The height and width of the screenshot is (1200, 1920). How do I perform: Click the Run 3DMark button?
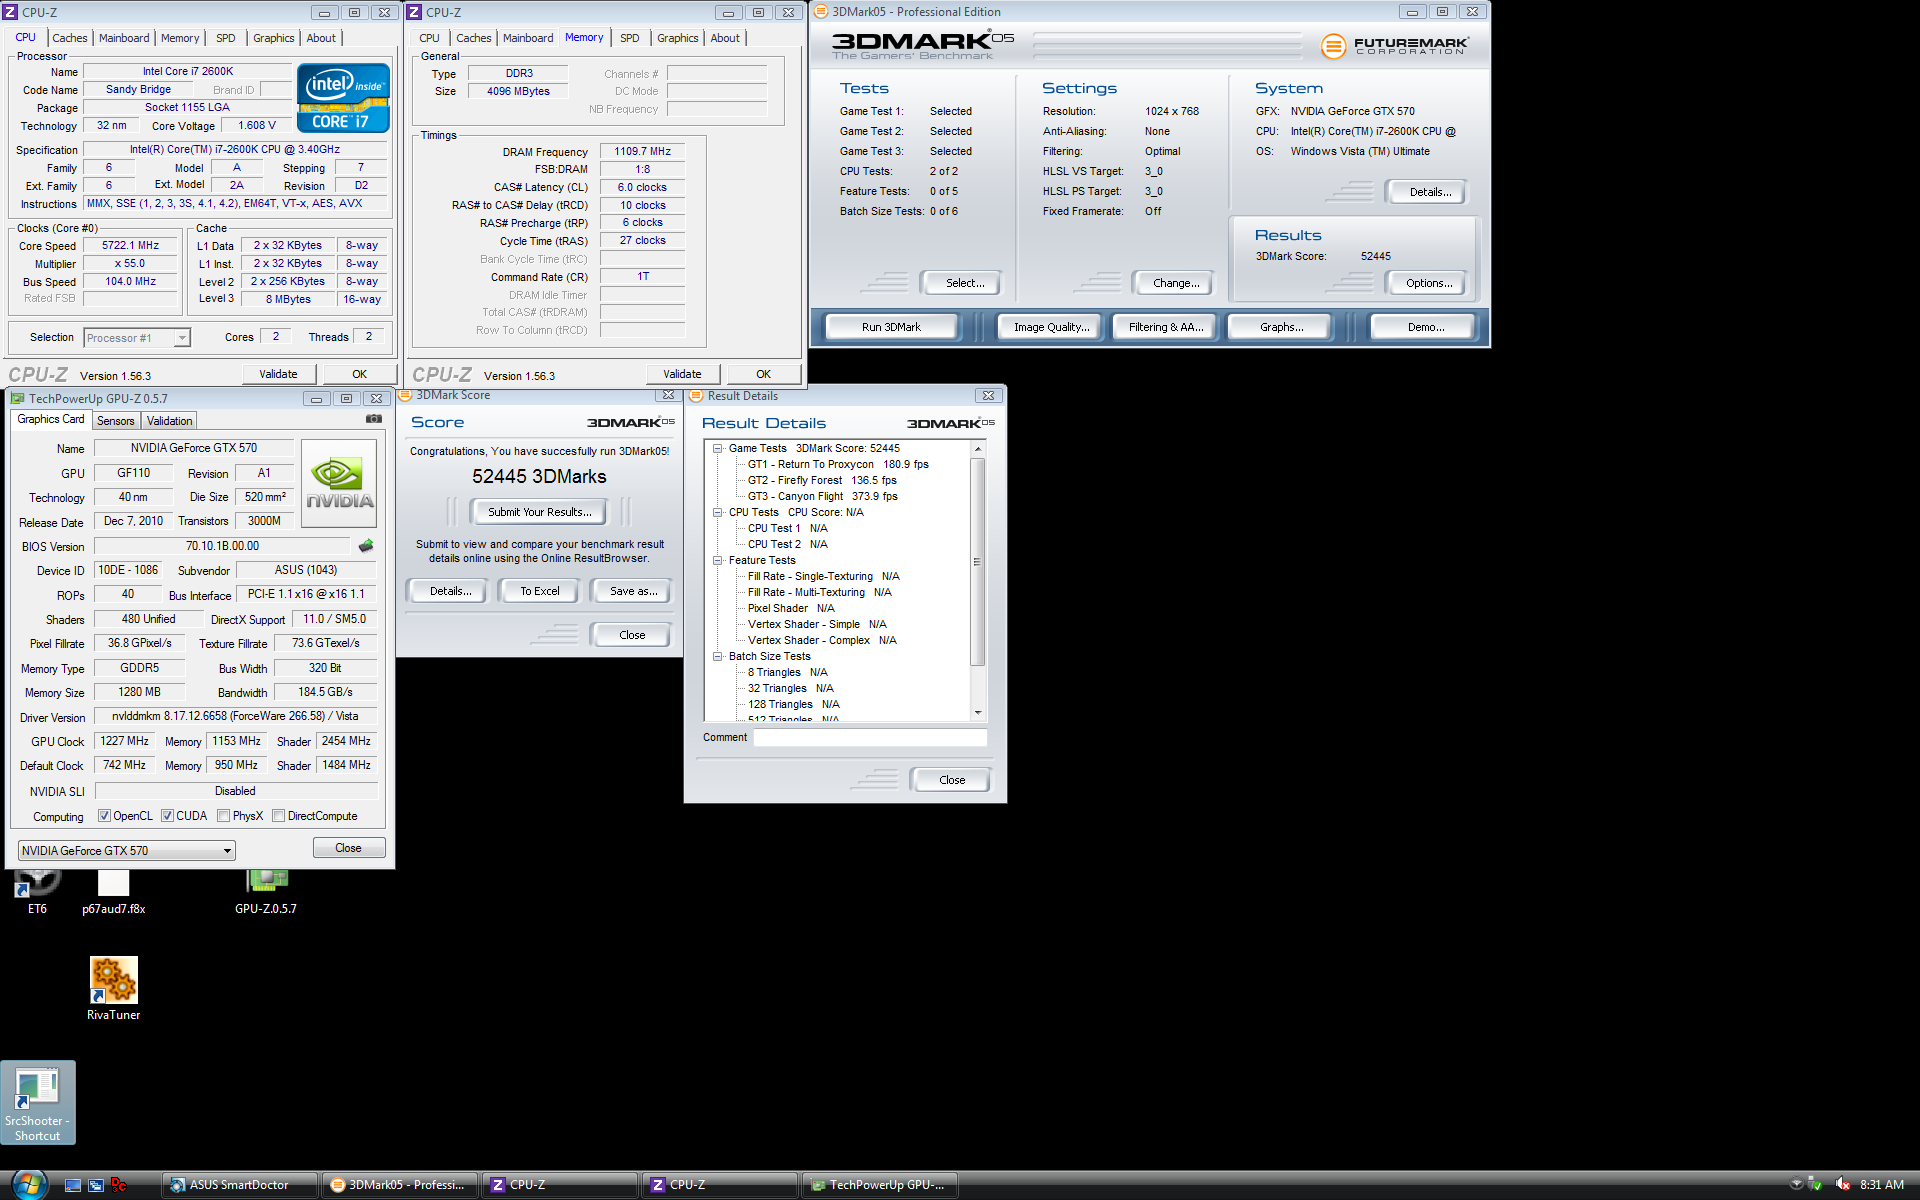pyautogui.click(x=891, y=327)
